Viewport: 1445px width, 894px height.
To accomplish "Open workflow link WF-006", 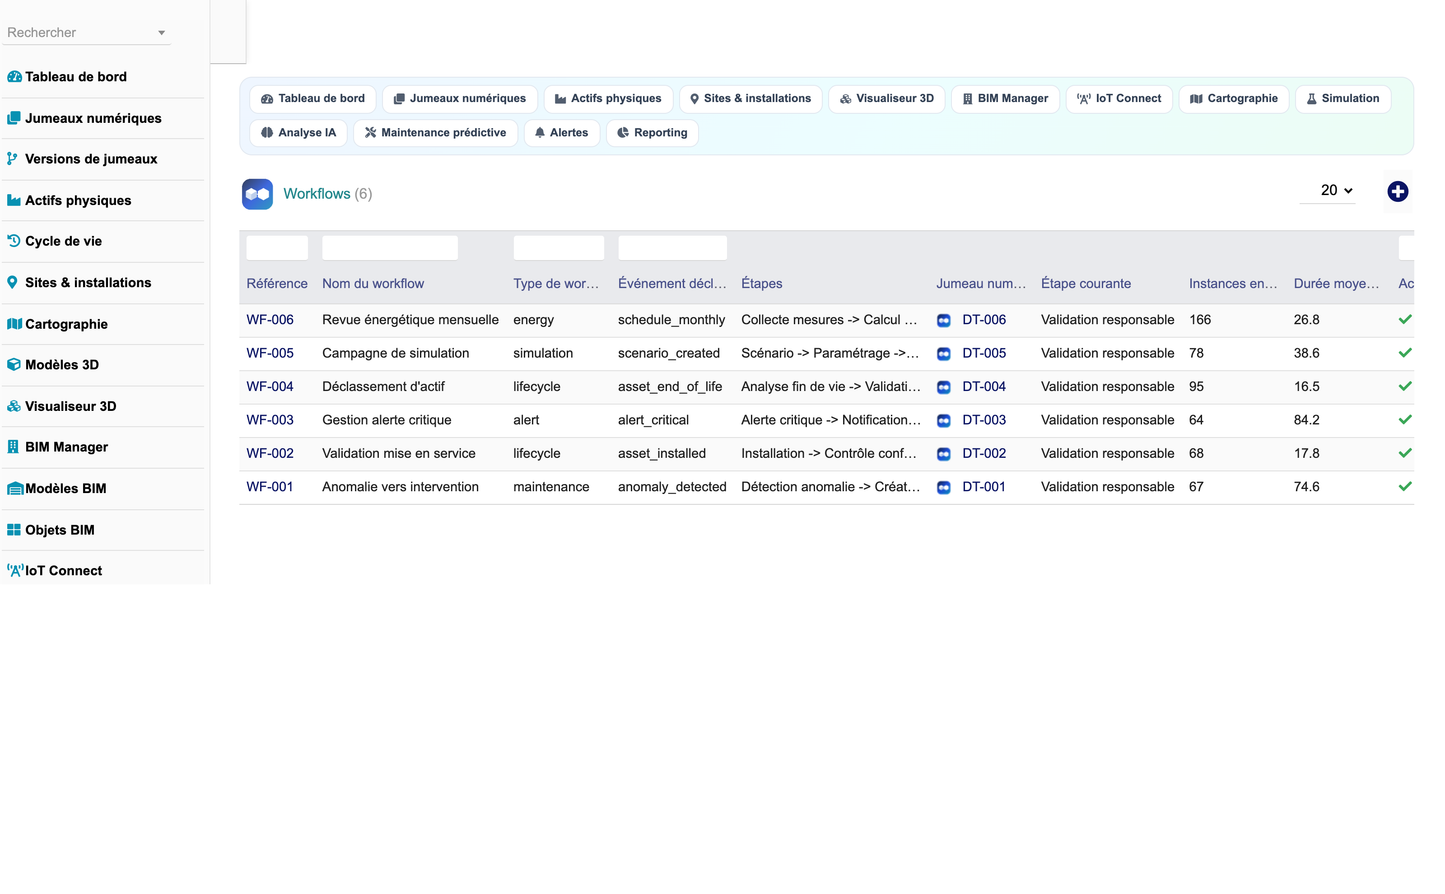I will point(270,320).
